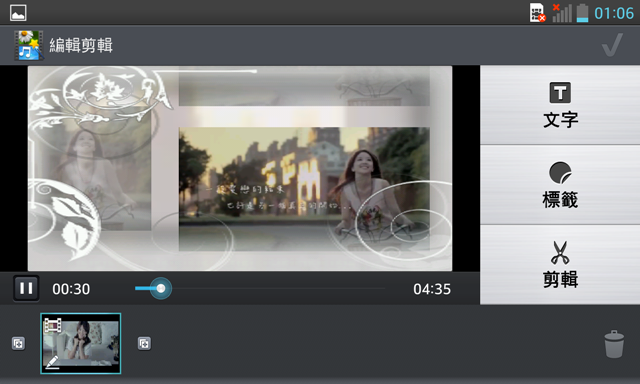The width and height of the screenshot is (640, 384).
Task: Add clip before the thumbnail
Action: (x=18, y=344)
